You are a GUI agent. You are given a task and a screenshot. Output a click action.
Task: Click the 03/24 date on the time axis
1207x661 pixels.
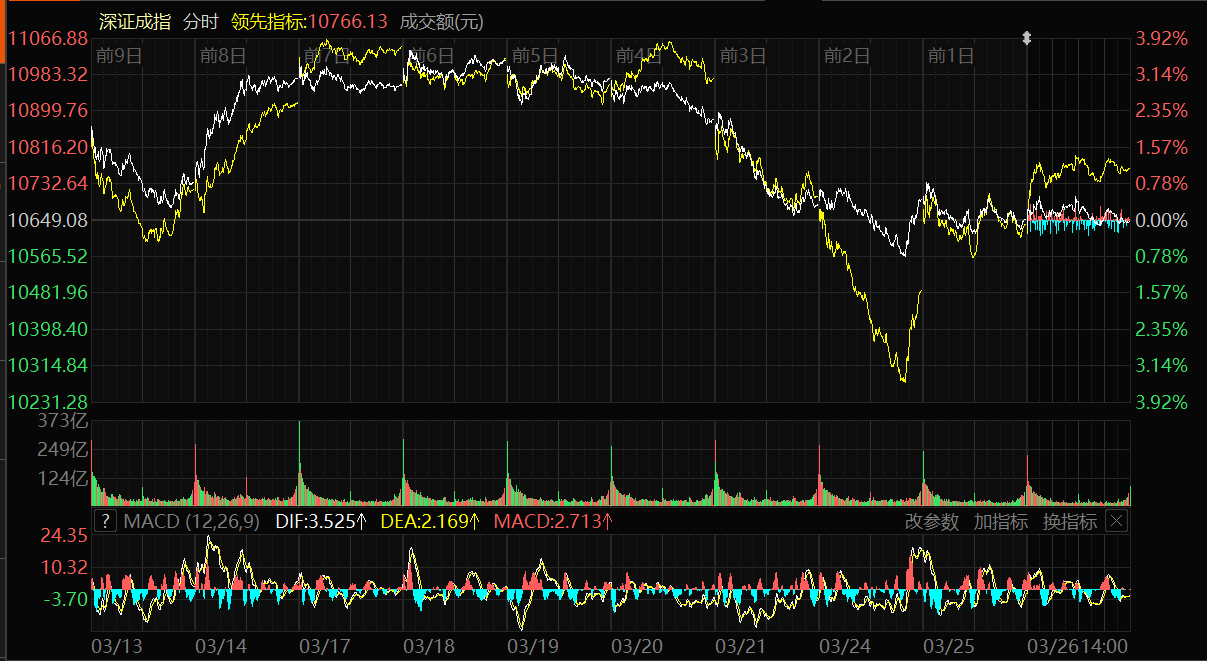click(x=845, y=647)
